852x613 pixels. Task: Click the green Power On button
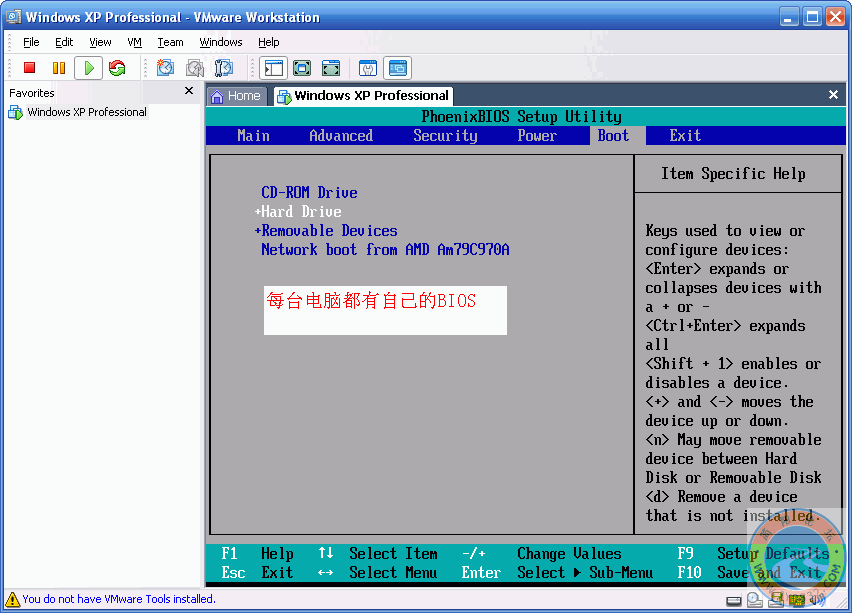(x=89, y=68)
